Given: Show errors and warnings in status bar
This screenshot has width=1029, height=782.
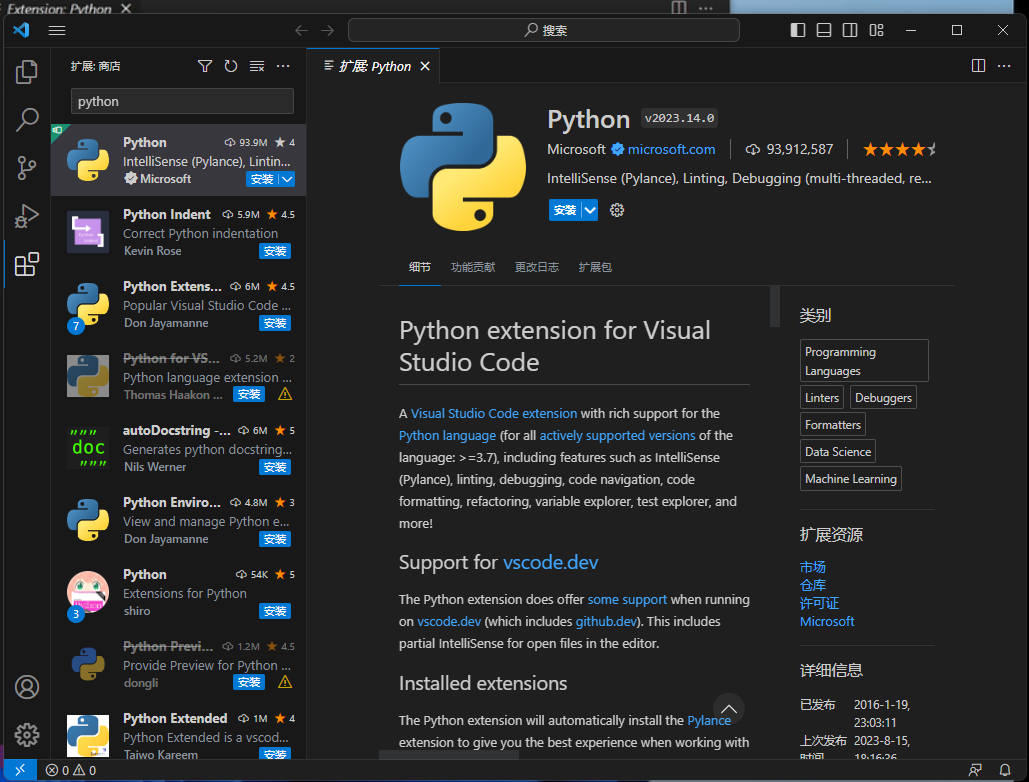Looking at the screenshot, I should (71, 770).
